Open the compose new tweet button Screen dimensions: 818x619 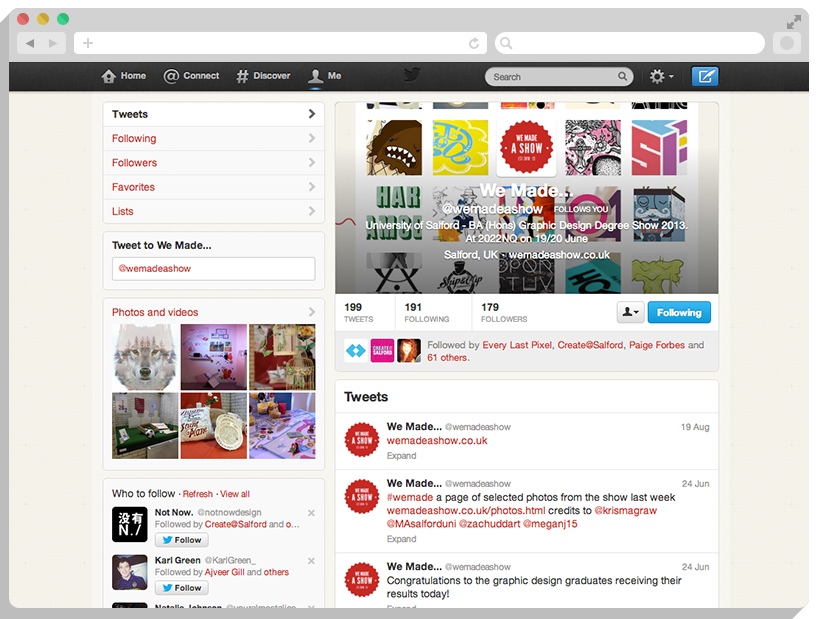(x=705, y=76)
